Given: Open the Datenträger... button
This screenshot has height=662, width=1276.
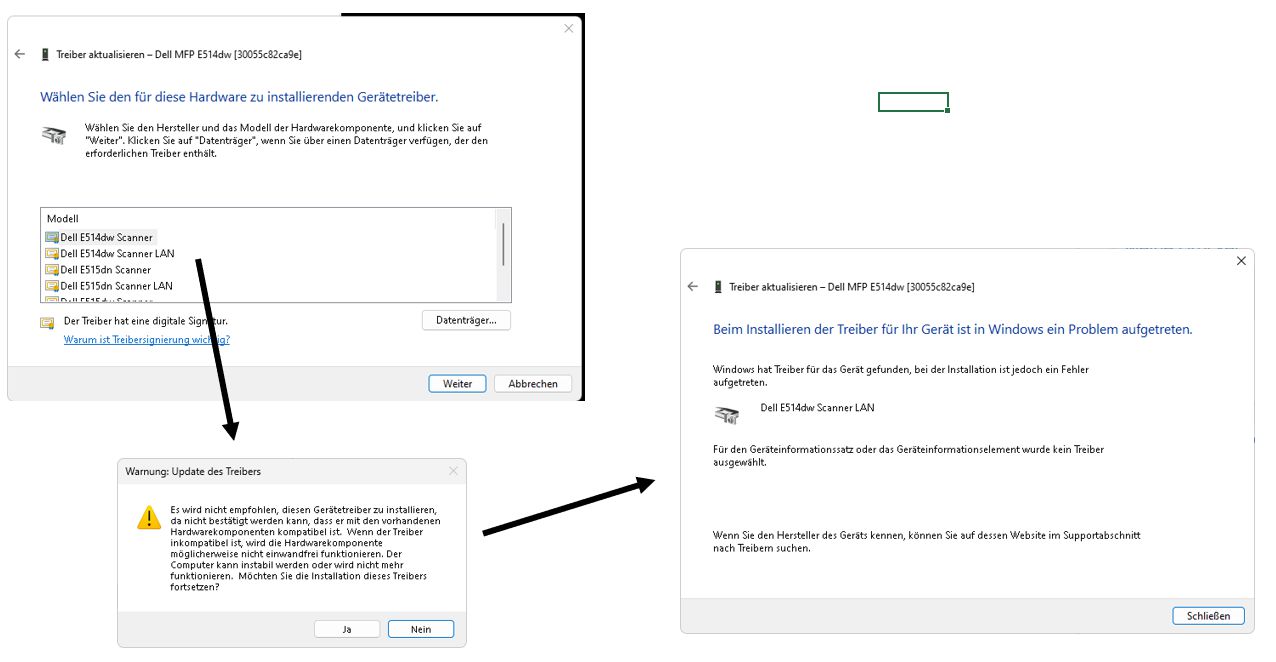Looking at the screenshot, I should [466, 320].
